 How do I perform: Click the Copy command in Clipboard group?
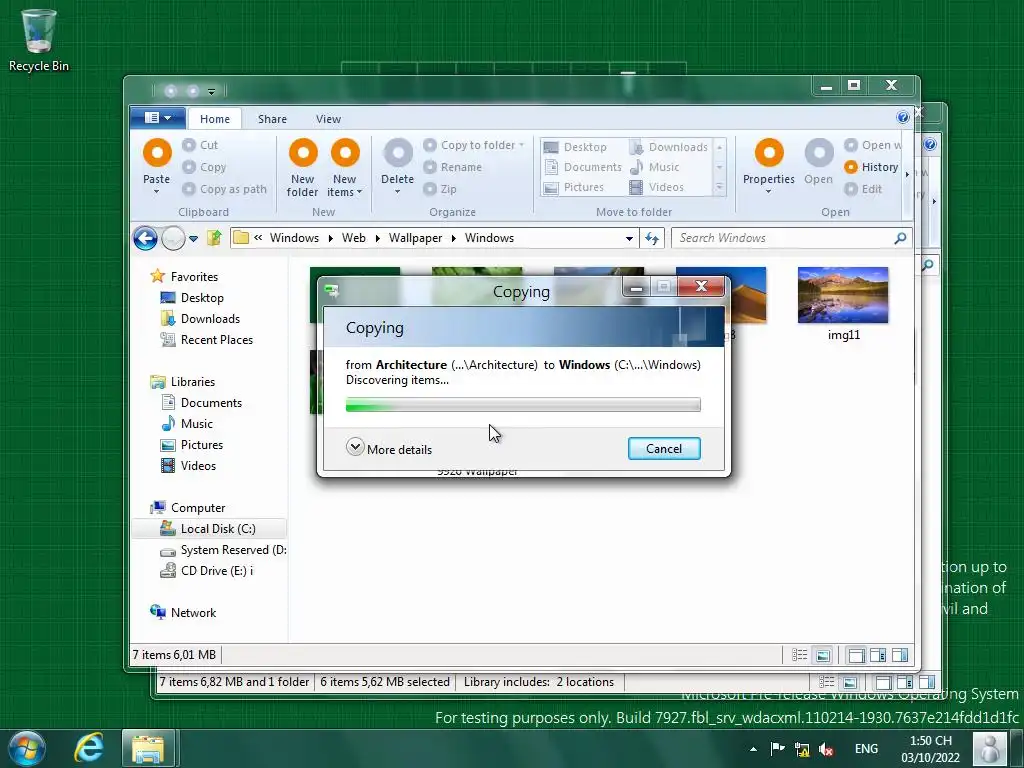coord(204,167)
